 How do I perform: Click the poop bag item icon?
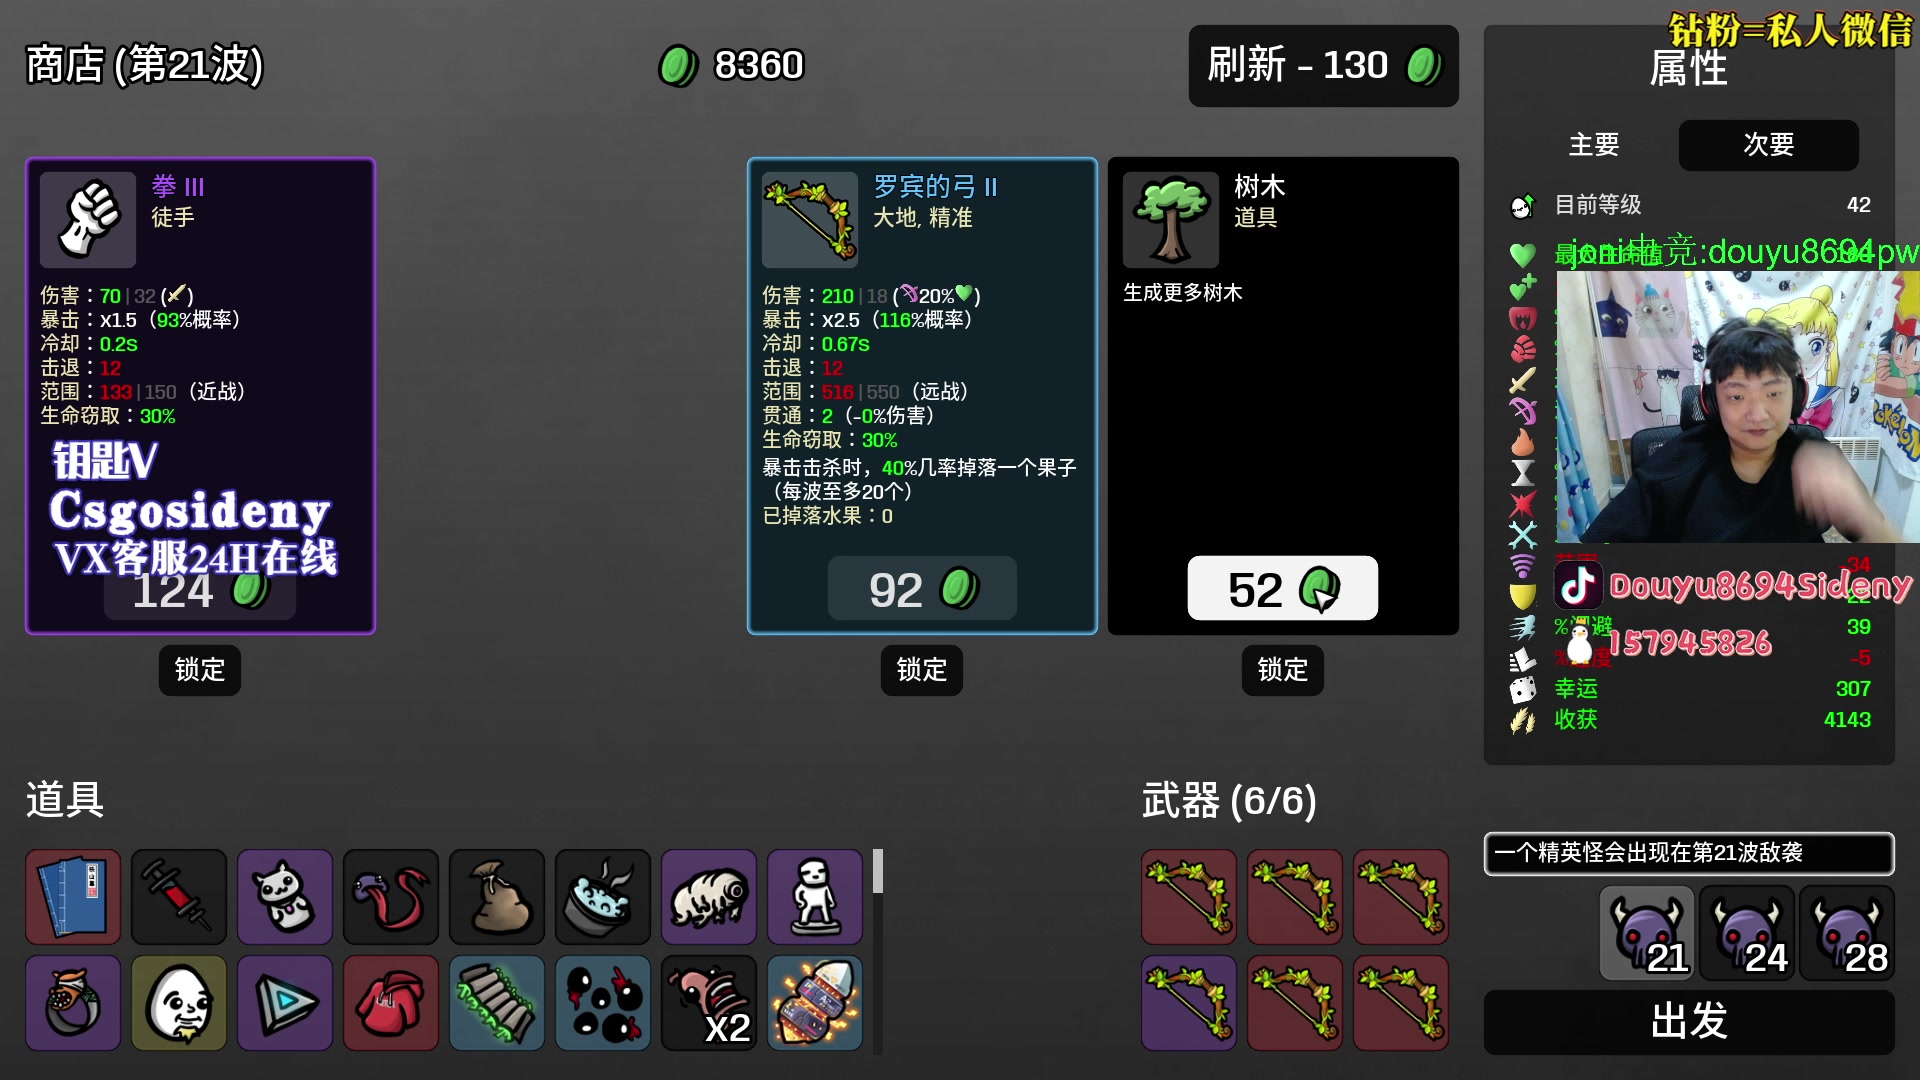(x=497, y=897)
